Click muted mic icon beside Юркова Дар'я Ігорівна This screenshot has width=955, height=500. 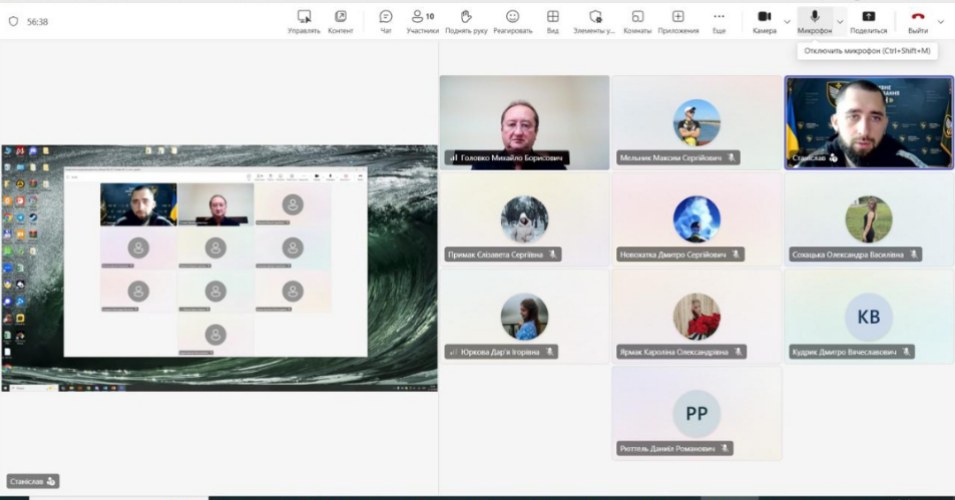[x=549, y=351]
